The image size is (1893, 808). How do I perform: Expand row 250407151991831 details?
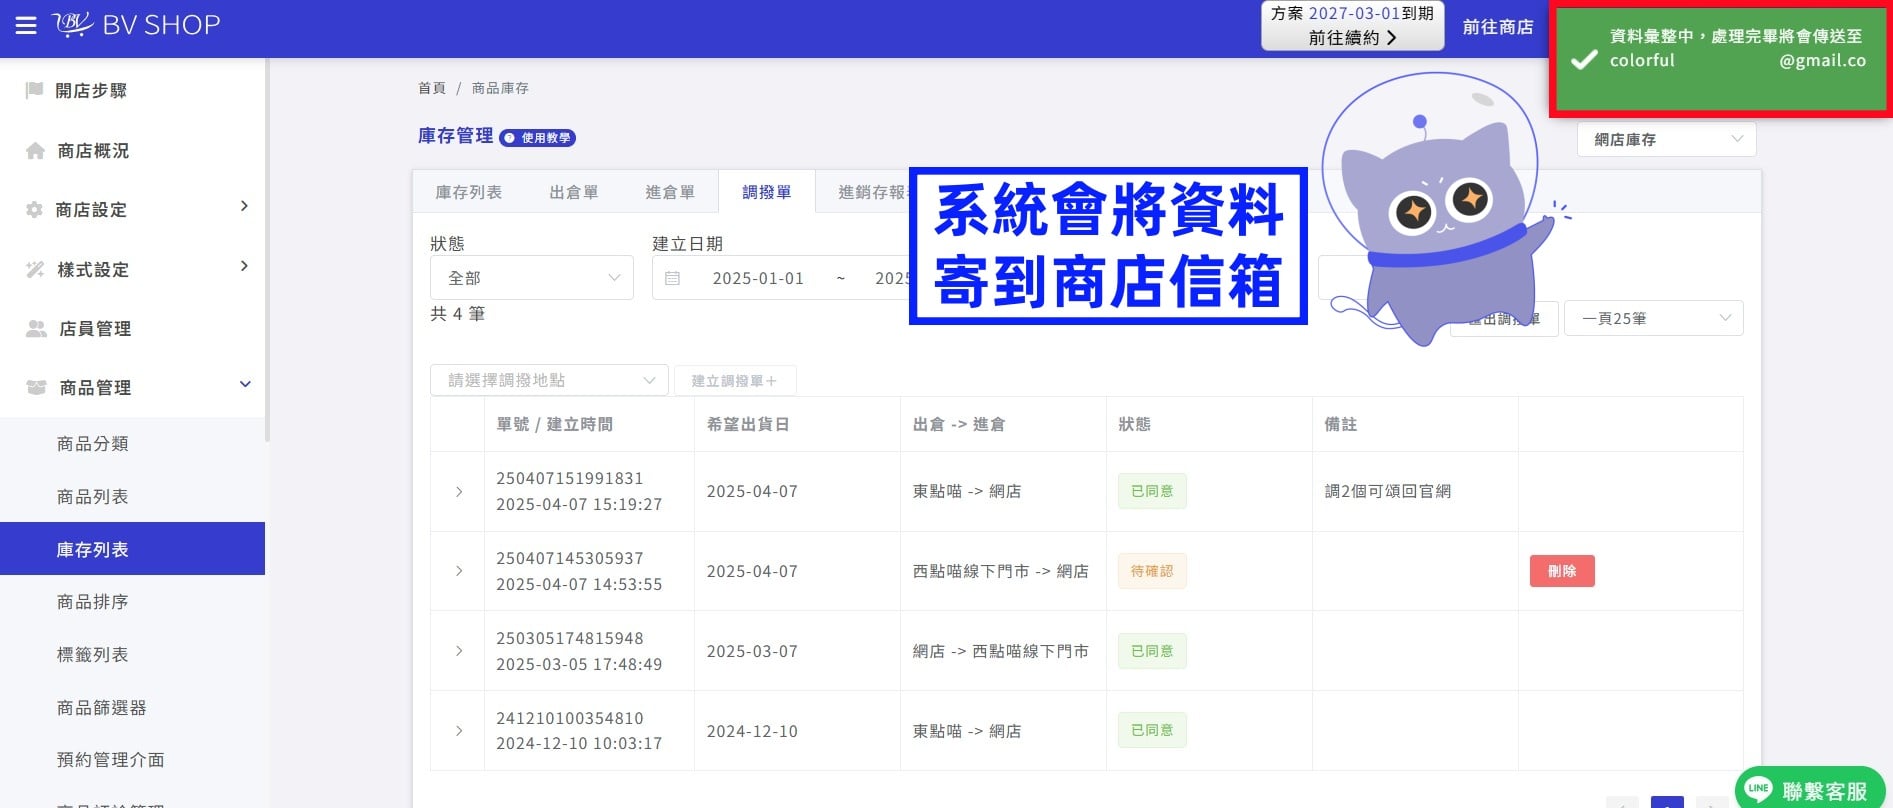pyautogui.click(x=459, y=491)
